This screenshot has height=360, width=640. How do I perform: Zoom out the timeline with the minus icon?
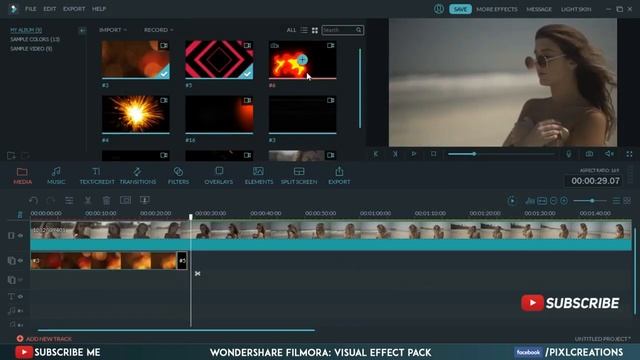coord(553,200)
